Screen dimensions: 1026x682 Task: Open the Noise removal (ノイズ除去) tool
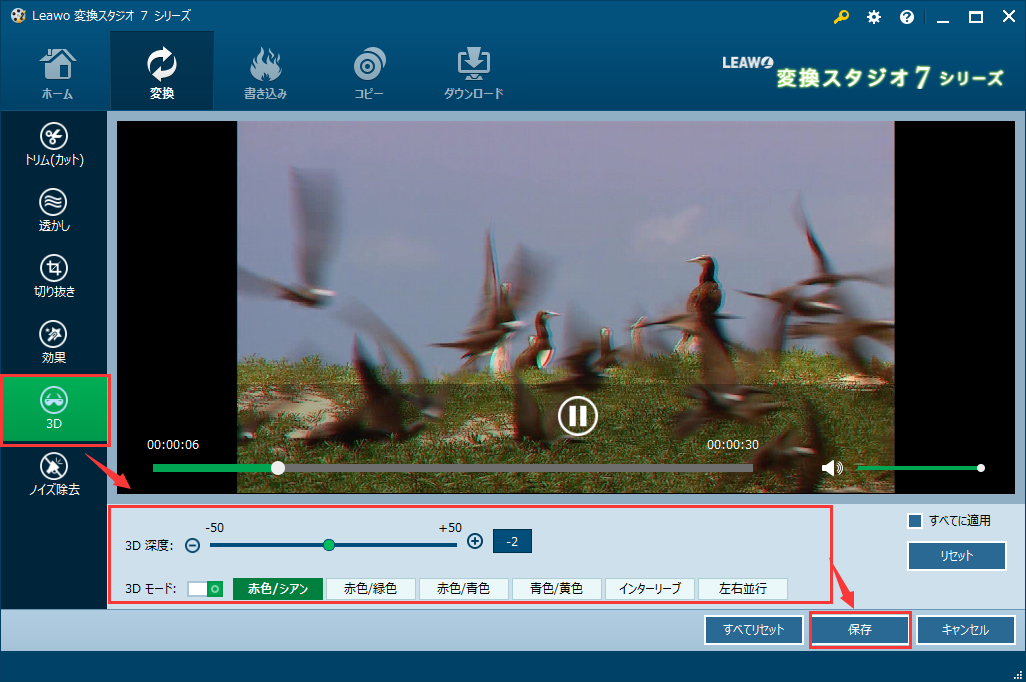coord(53,474)
